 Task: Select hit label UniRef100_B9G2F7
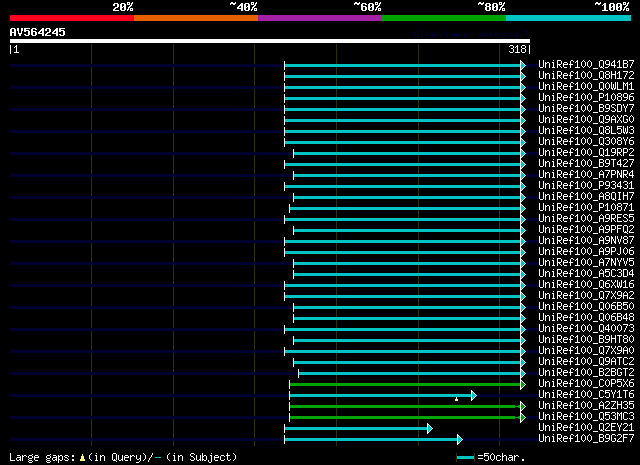pos(586,439)
